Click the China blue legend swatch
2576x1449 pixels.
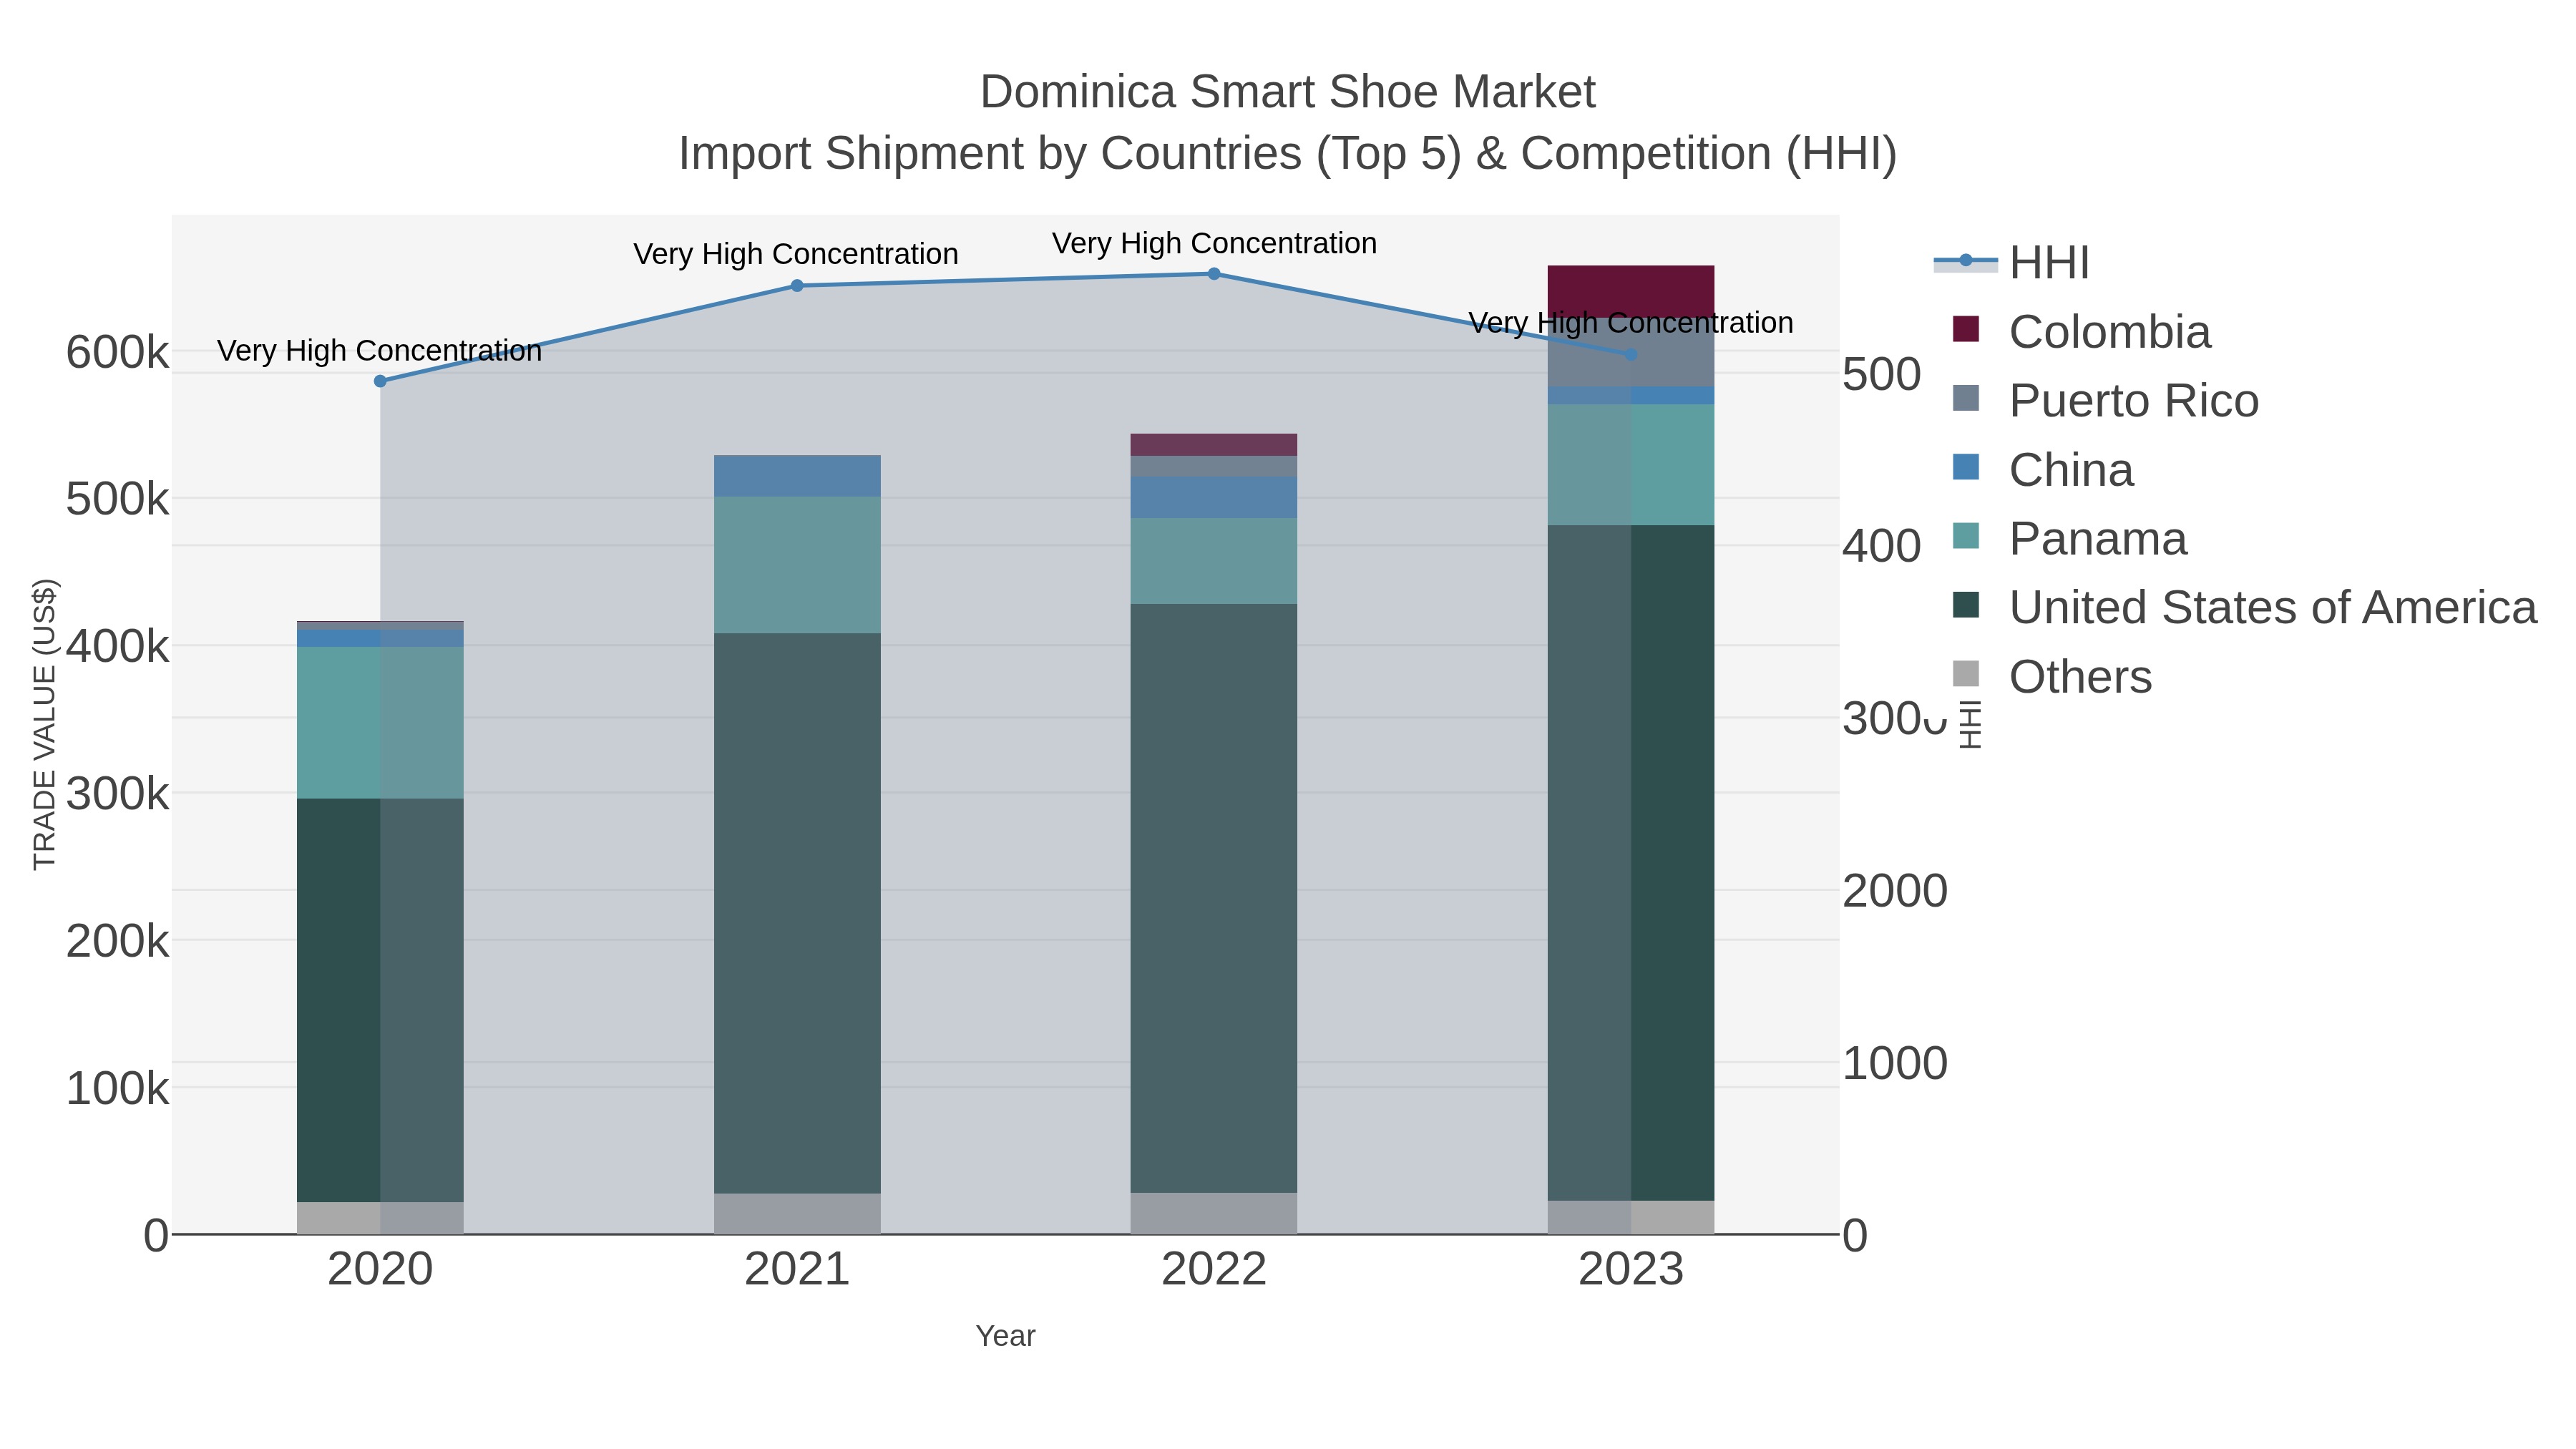[x=1966, y=467]
